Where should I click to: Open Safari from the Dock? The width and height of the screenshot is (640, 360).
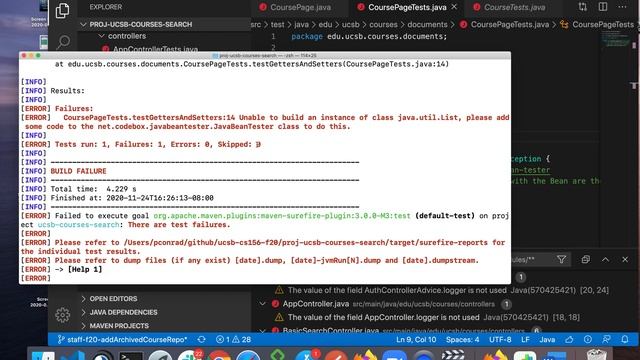point(248,356)
